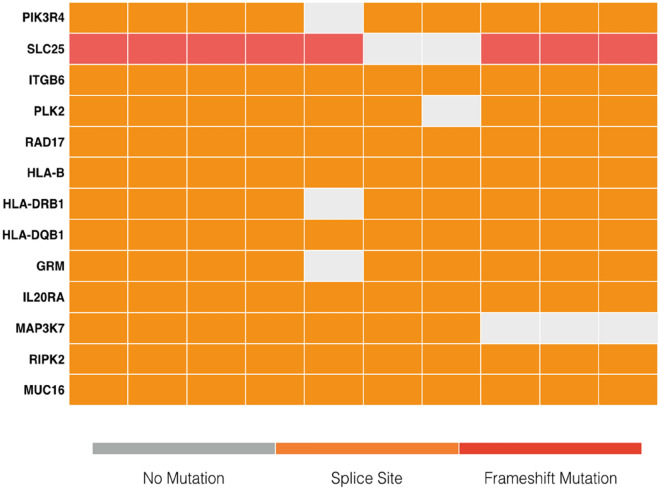Click the leftmost gray cell in the MAP3K7 row

pos(510,328)
